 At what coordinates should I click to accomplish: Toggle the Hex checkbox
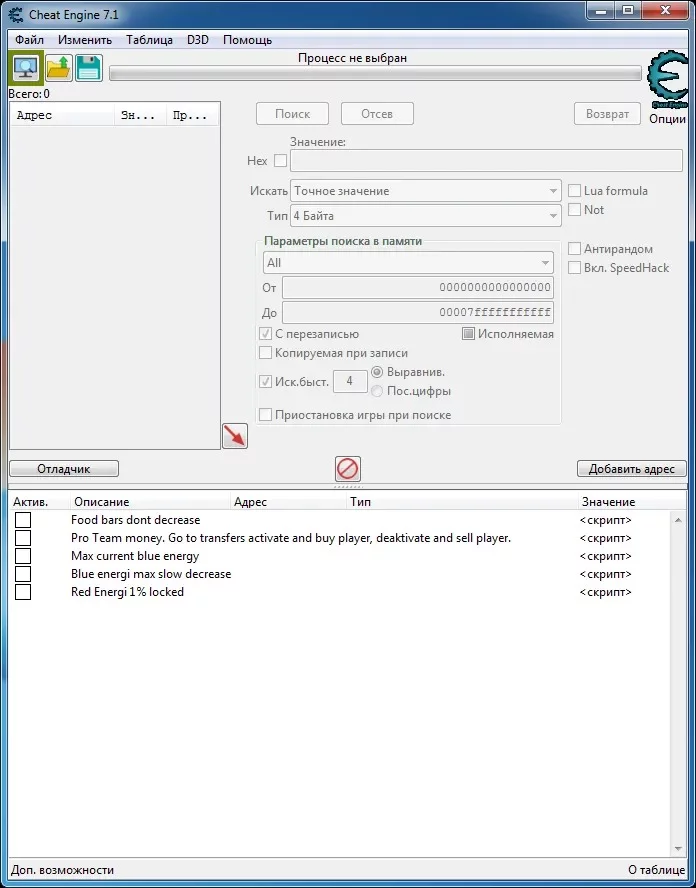click(280, 161)
